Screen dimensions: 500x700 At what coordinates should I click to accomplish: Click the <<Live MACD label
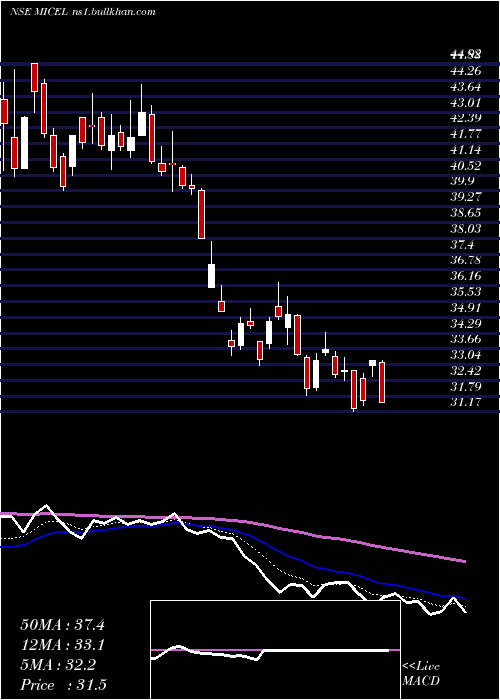tap(421, 674)
